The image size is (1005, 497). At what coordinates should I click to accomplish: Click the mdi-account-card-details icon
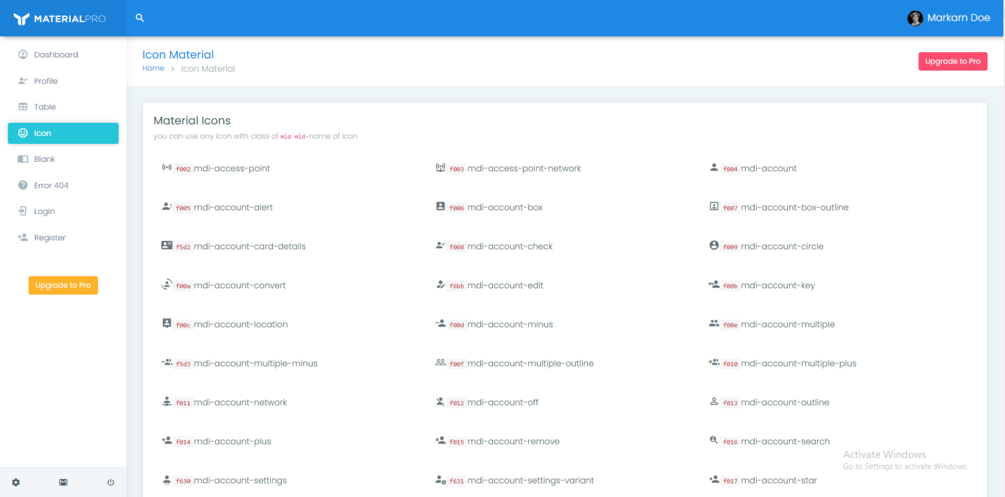tap(167, 246)
